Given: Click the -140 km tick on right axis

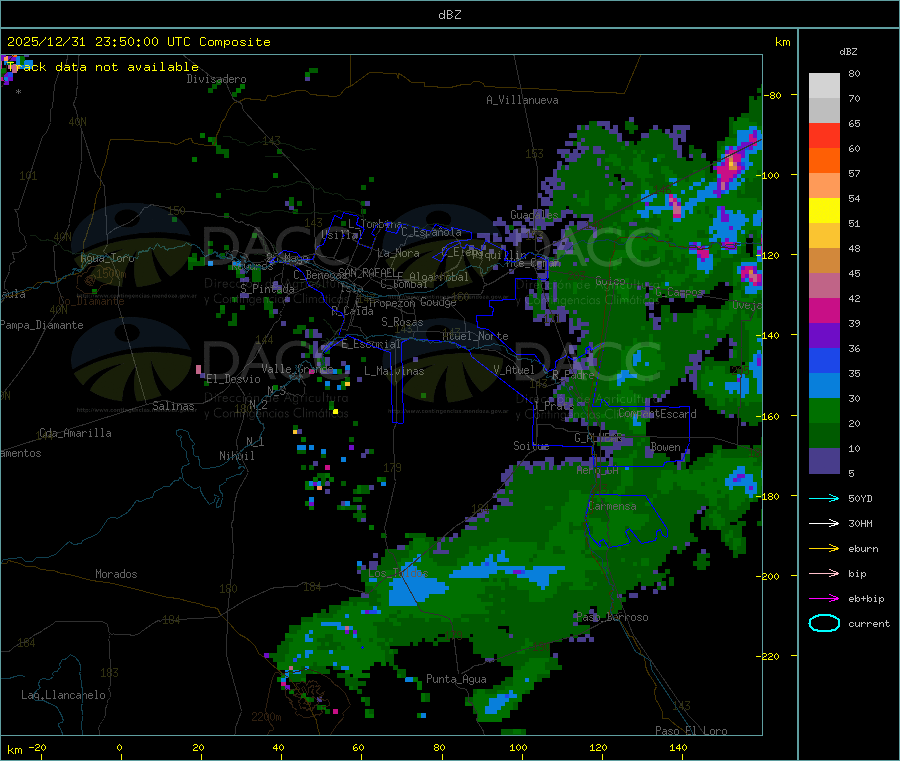Looking at the screenshot, I should pos(770,335).
